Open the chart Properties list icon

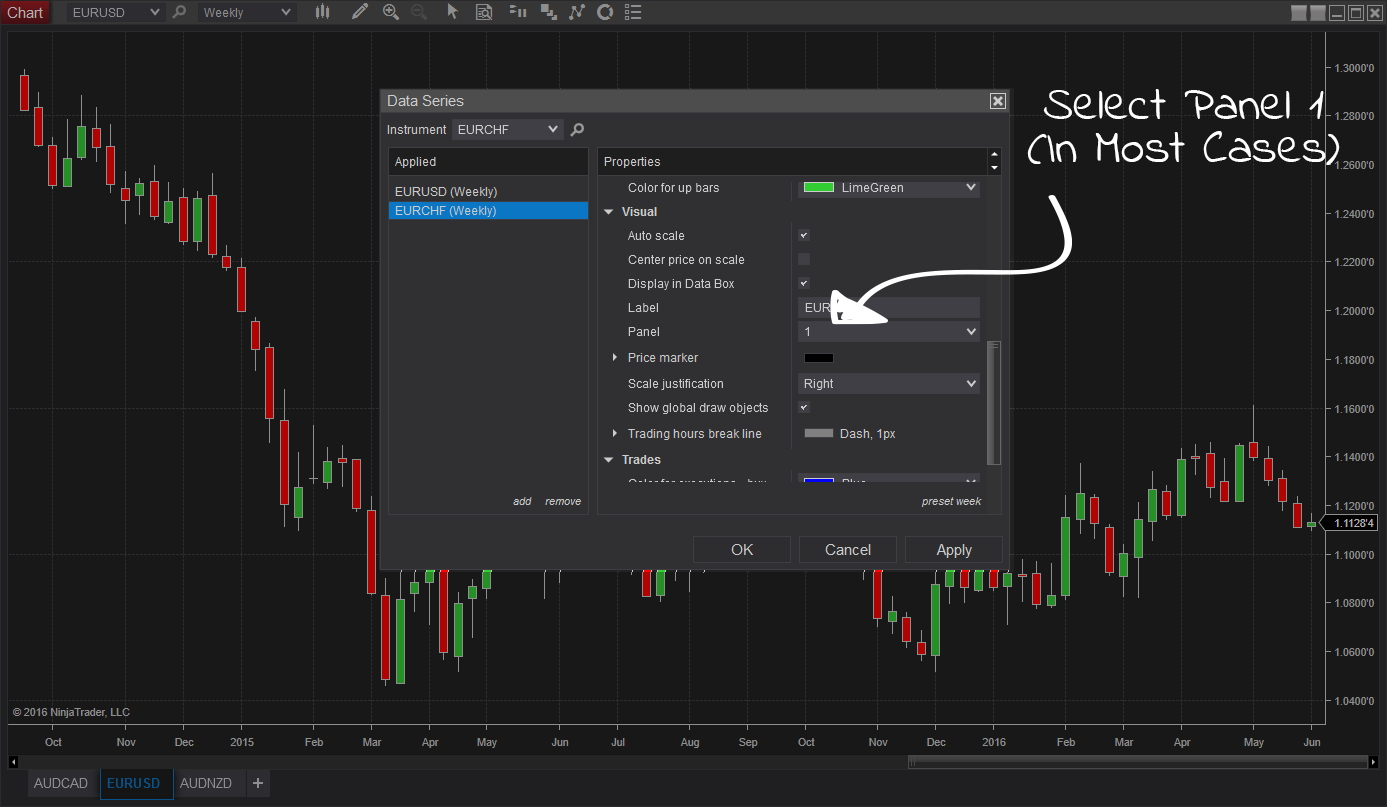[x=633, y=12]
